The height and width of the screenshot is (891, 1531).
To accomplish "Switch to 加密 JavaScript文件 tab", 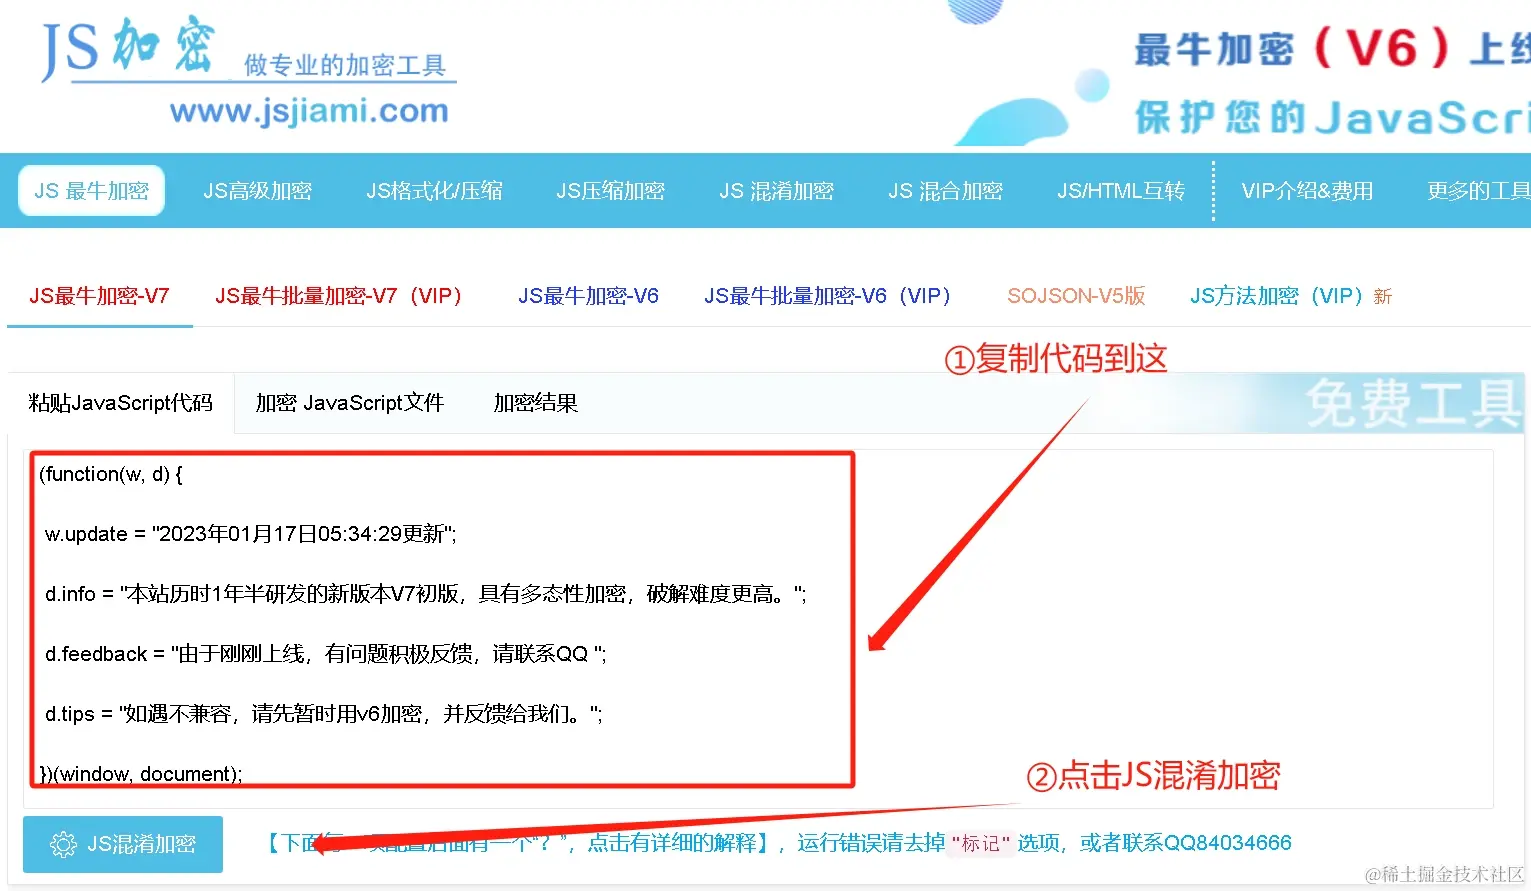I will coord(350,402).
